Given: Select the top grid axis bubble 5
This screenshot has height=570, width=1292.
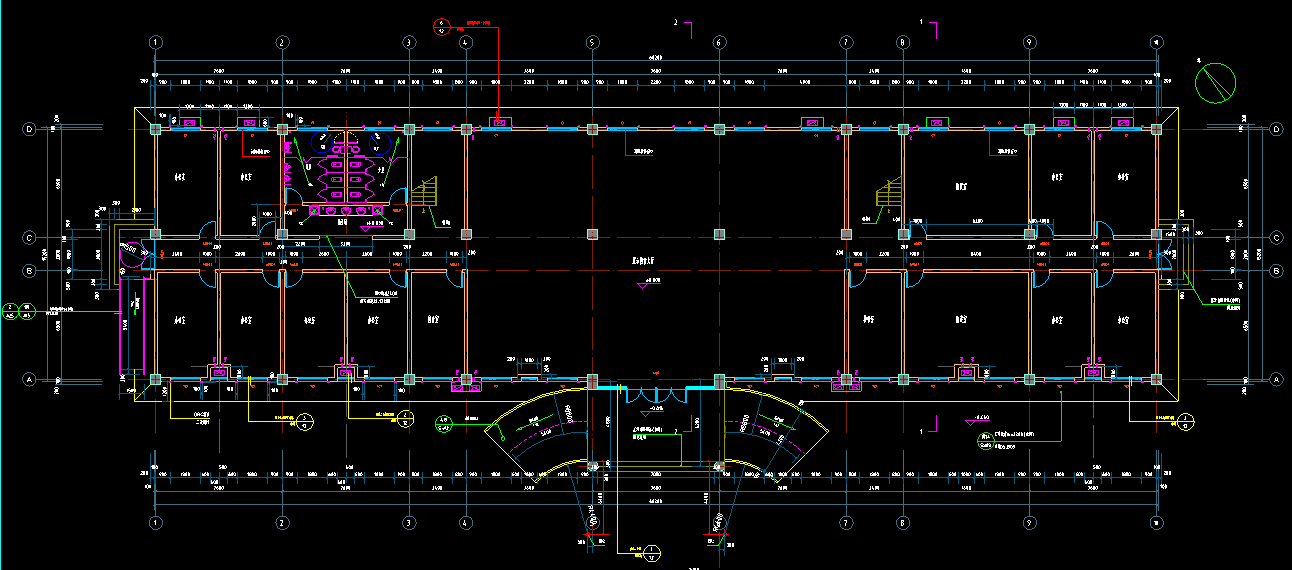Looking at the screenshot, I should (x=592, y=42).
